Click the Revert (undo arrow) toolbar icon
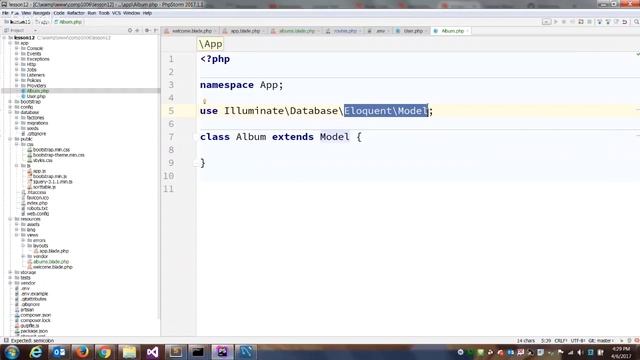 (x=624, y=22)
